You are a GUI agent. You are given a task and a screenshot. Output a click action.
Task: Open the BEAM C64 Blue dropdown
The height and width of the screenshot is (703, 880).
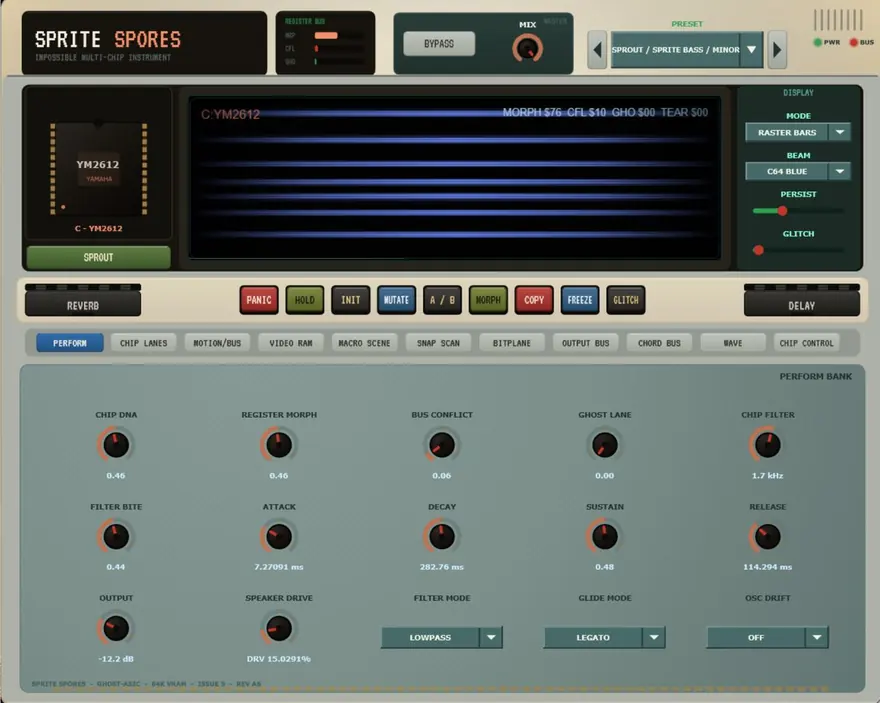(x=798, y=171)
